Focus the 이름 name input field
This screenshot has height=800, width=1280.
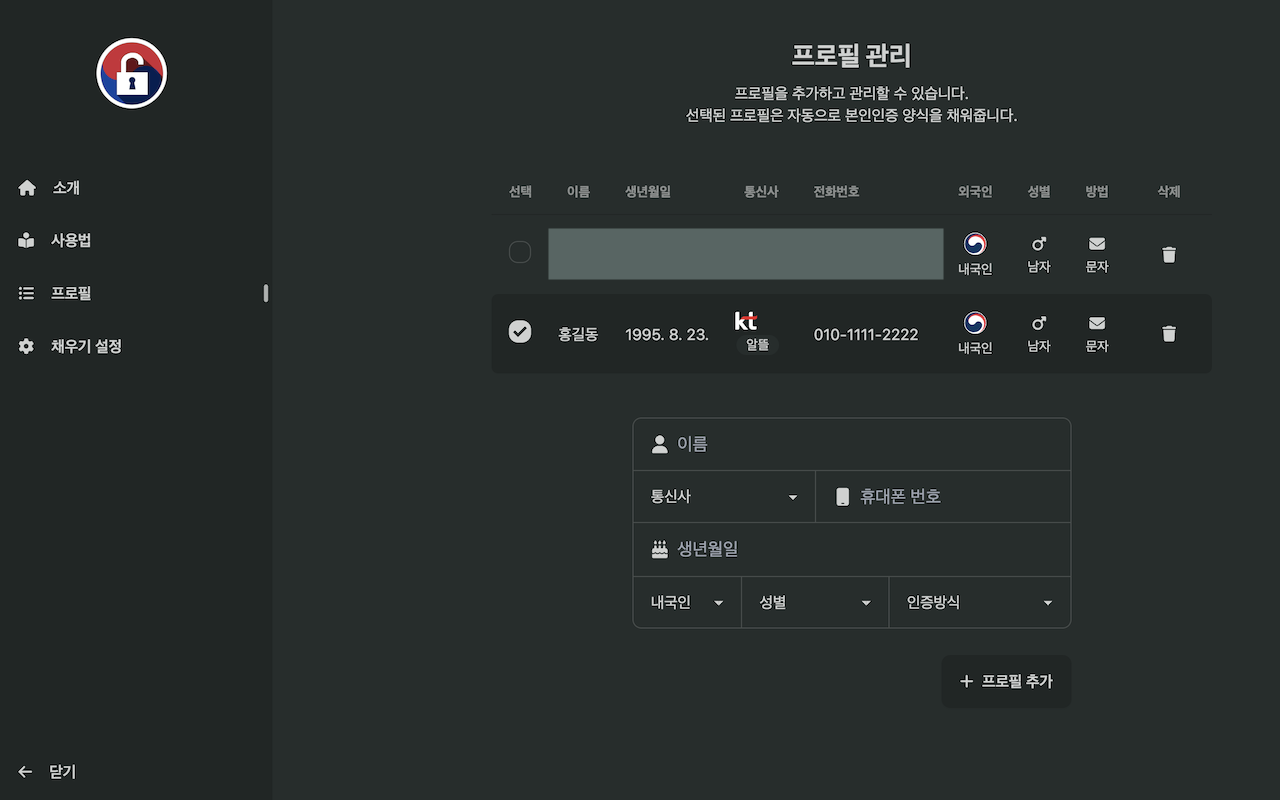[x=852, y=444]
